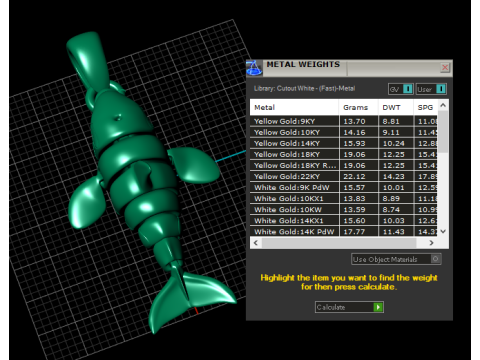This screenshot has height=360, width=480.
Task: Click the Library: Cutout White label
Action: point(304,88)
